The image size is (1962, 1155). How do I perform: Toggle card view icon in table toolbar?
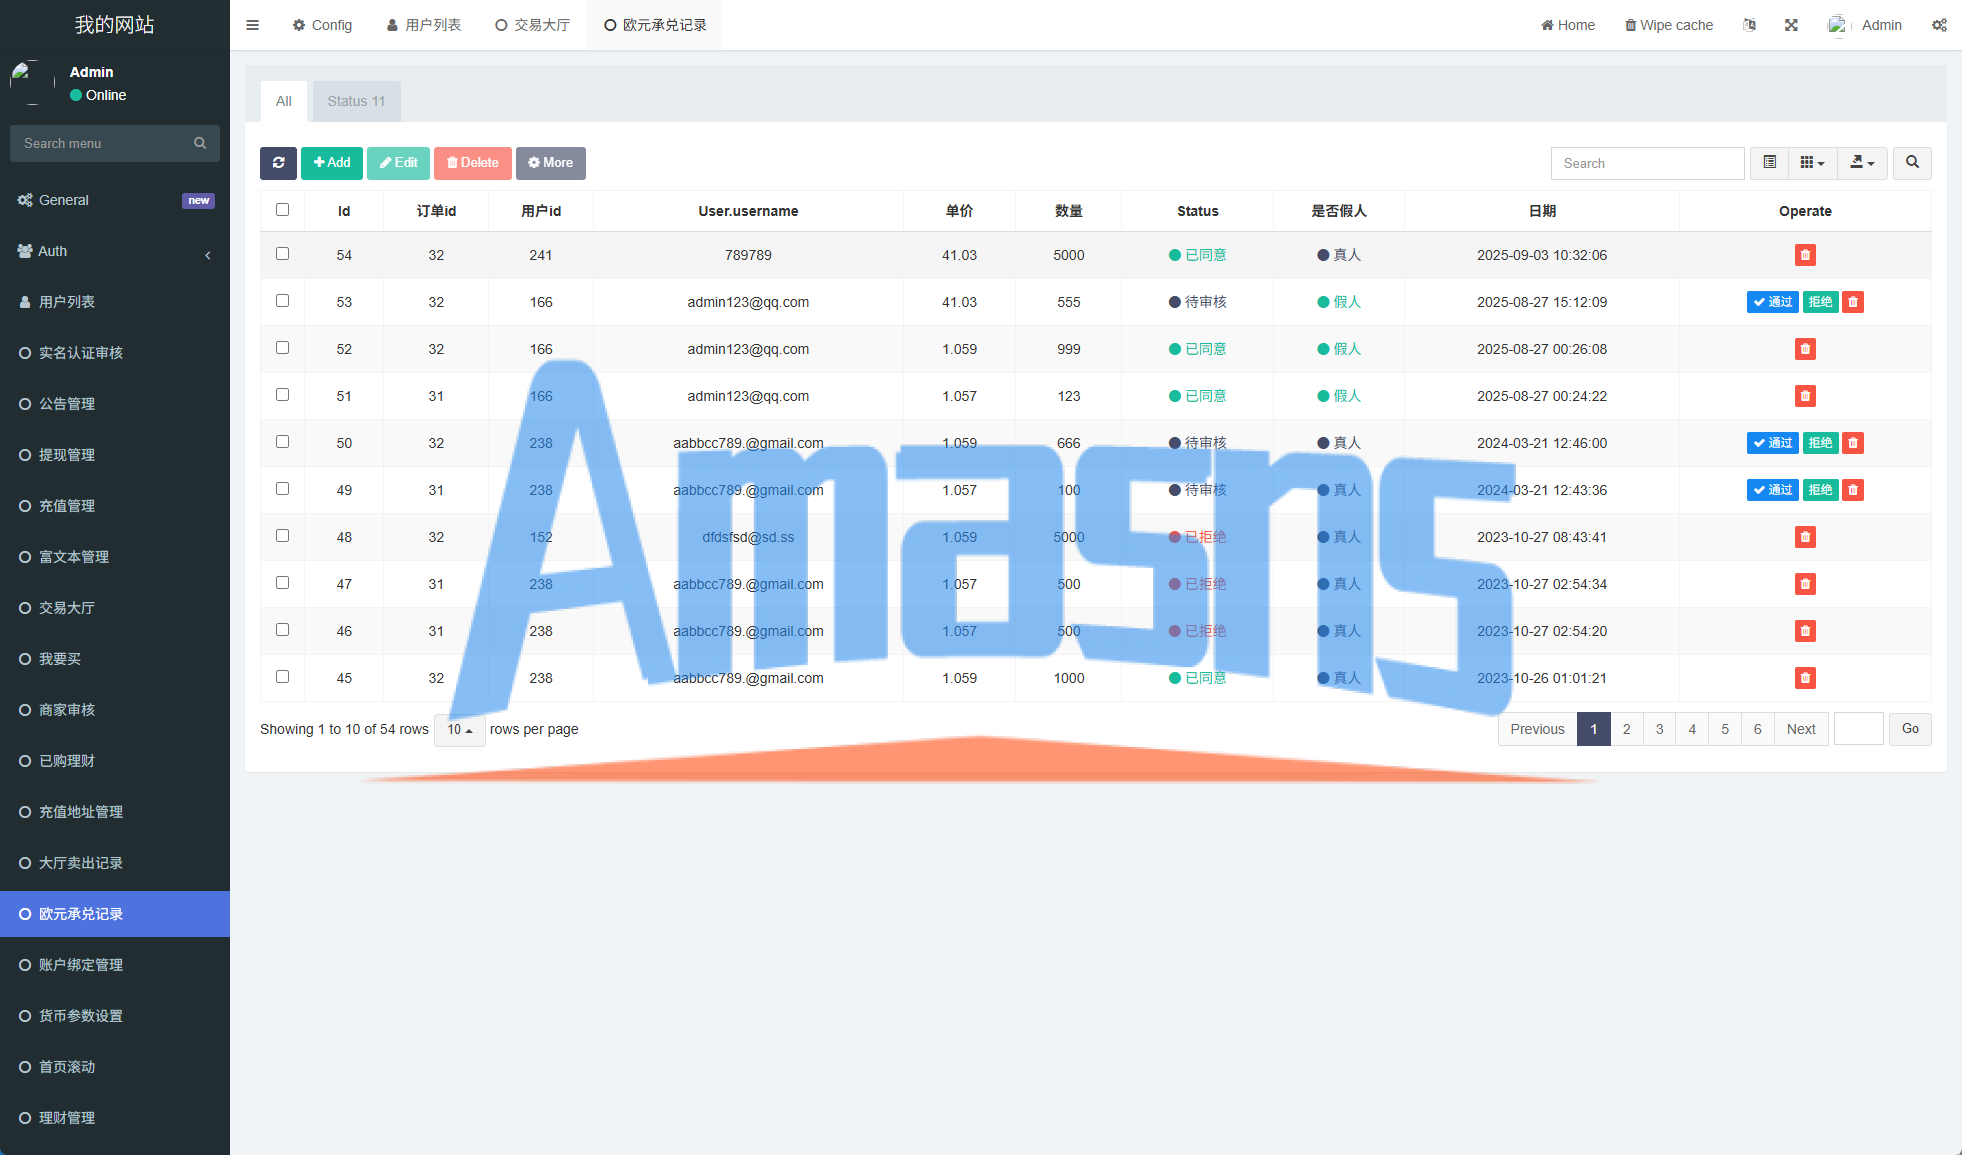pos(1769,163)
